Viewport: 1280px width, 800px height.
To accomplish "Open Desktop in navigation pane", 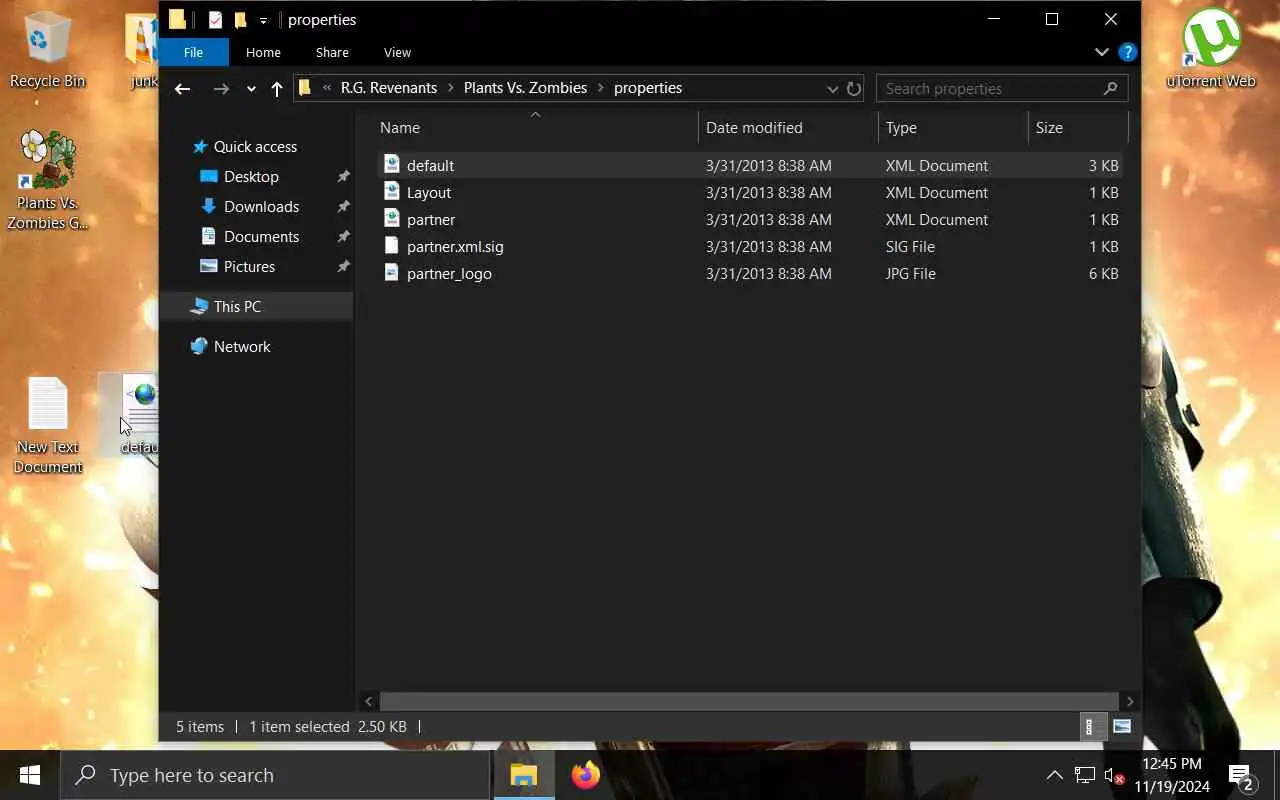I will [x=251, y=176].
